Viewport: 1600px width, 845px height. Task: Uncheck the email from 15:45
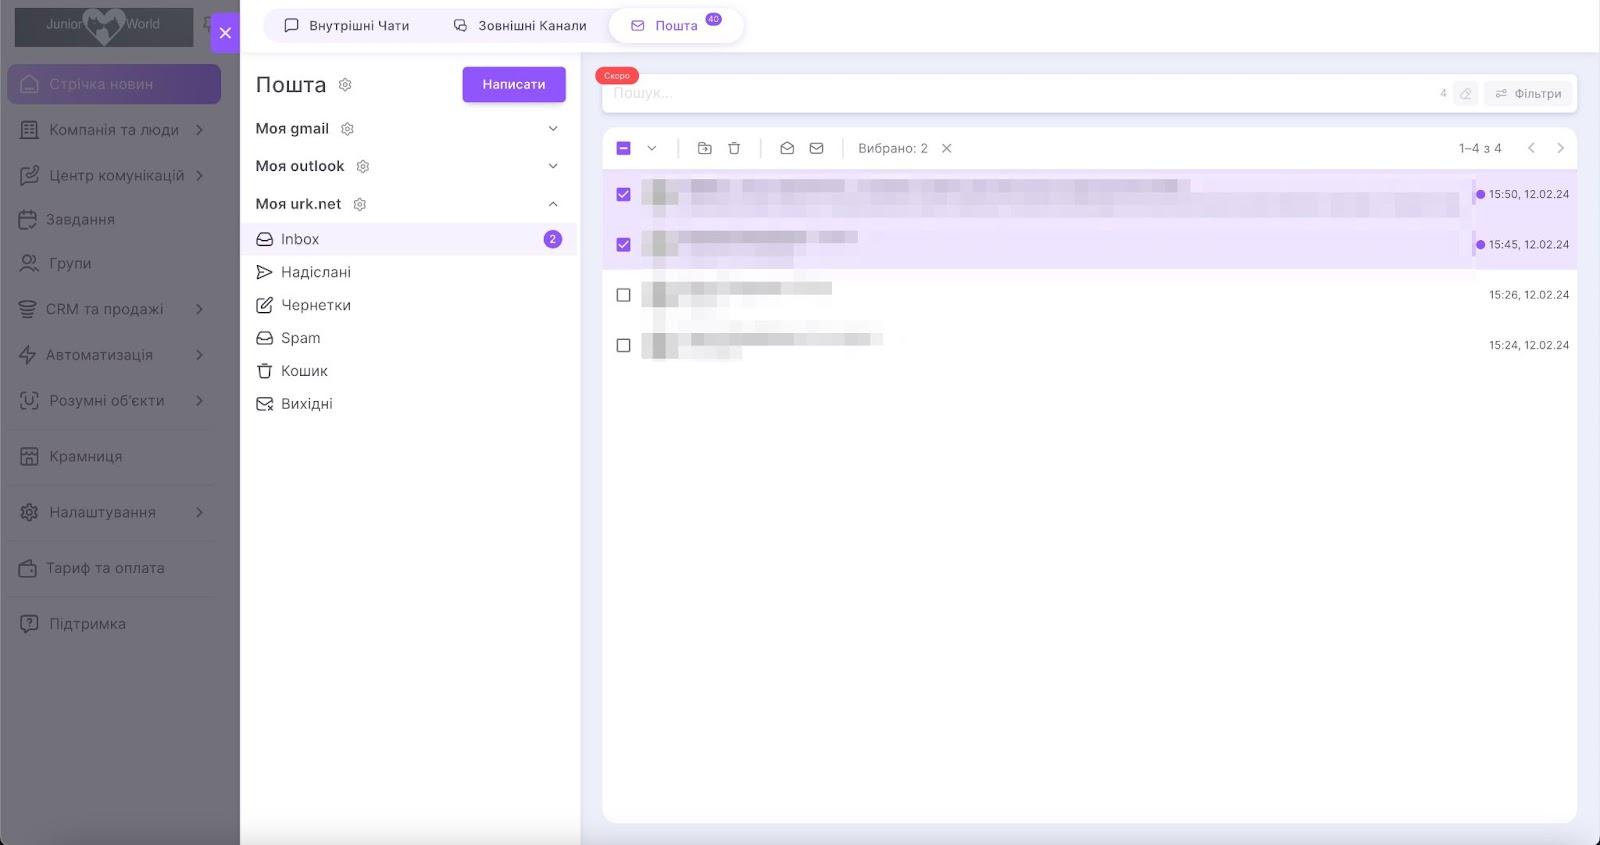624,245
